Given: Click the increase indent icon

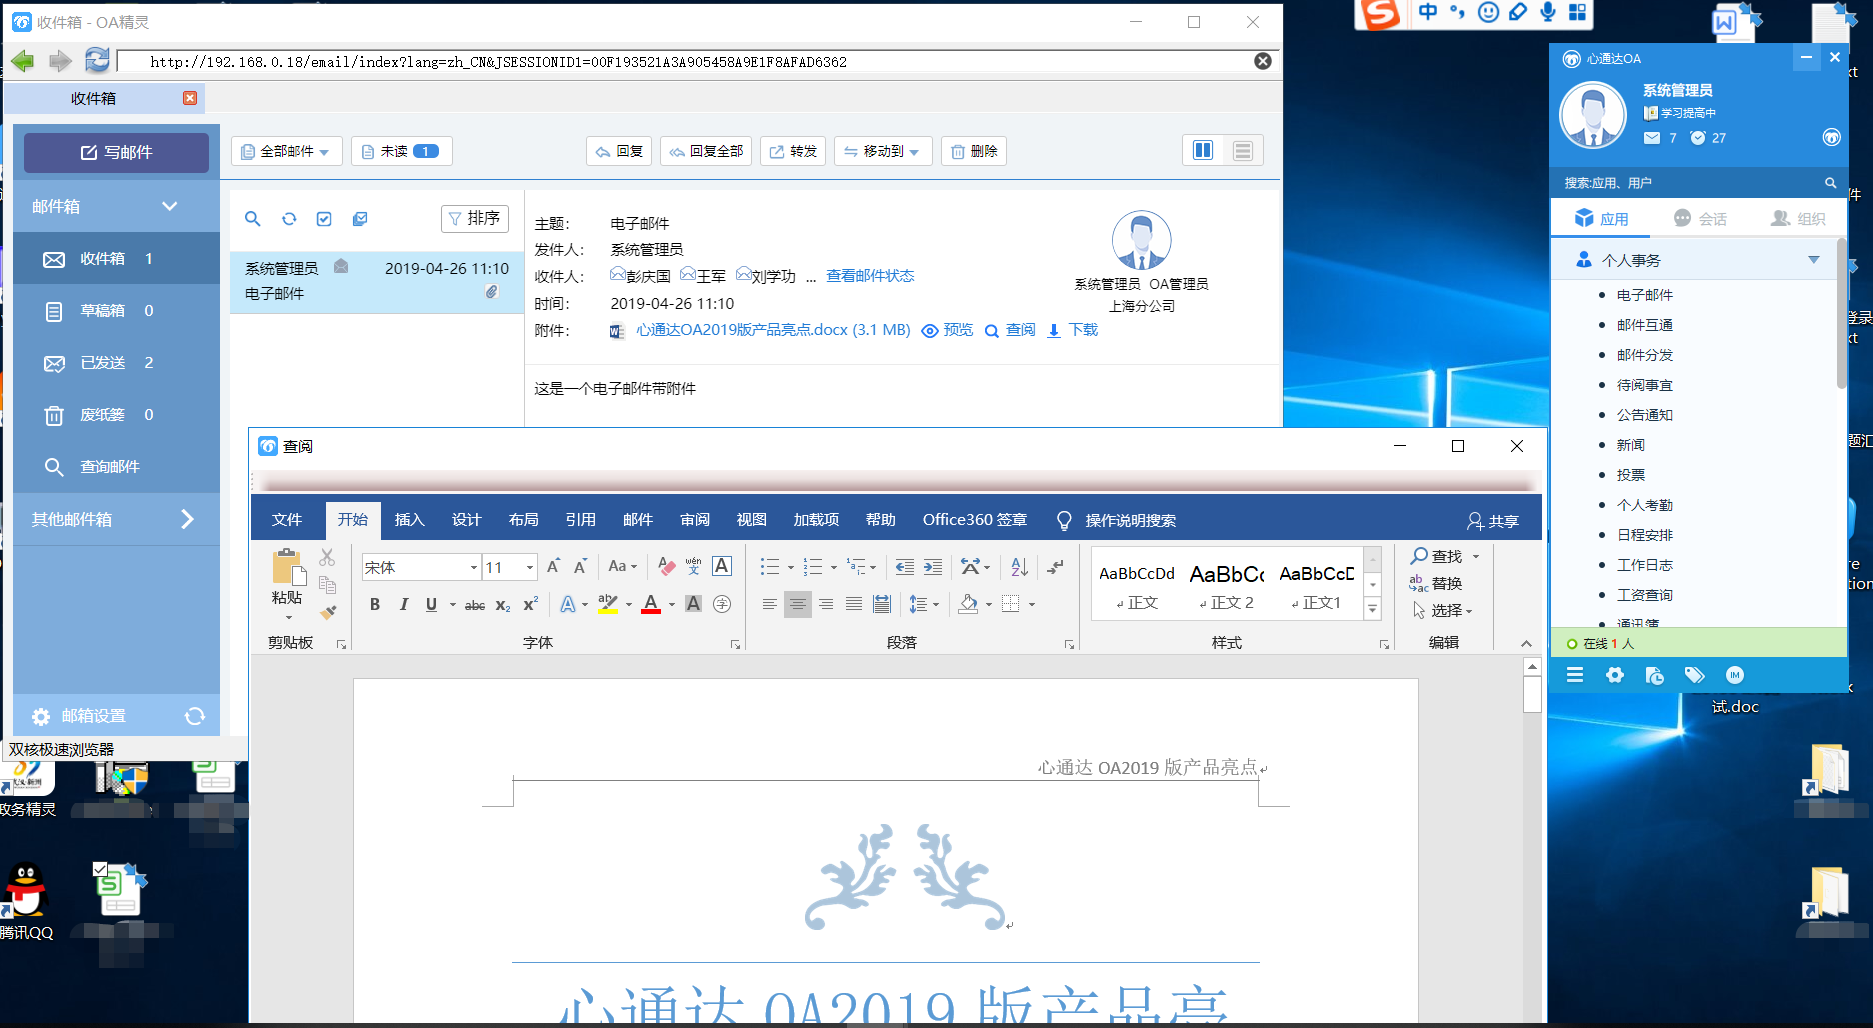Looking at the screenshot, I should point(933,567).
